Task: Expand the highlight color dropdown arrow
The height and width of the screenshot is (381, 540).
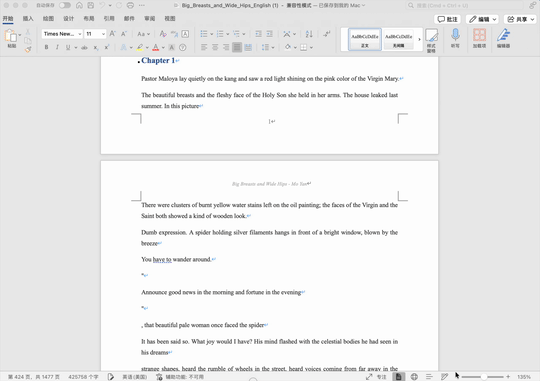Action: pos(147,48)
